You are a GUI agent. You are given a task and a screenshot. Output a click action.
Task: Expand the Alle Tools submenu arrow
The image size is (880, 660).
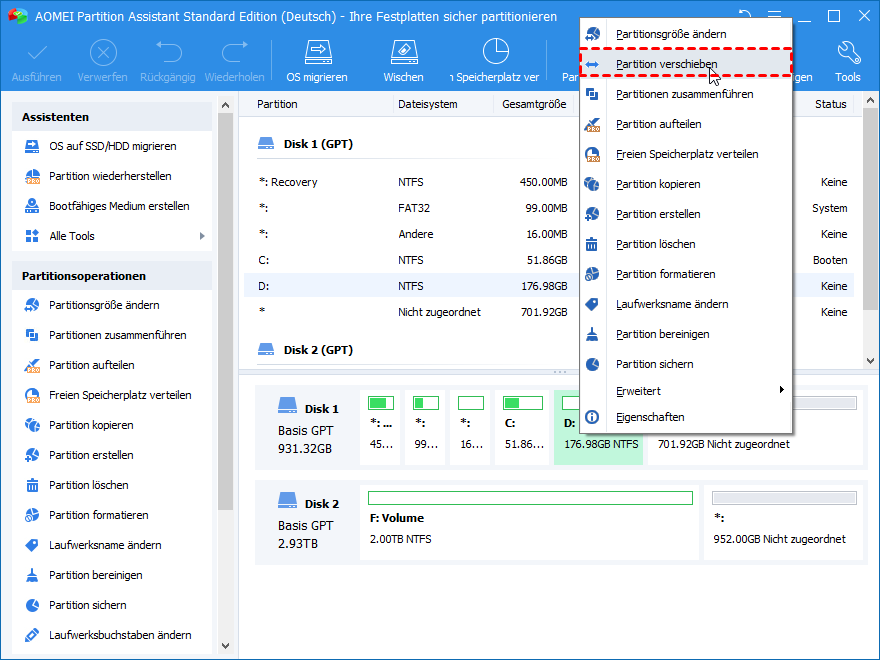click(x=202, y=236)
